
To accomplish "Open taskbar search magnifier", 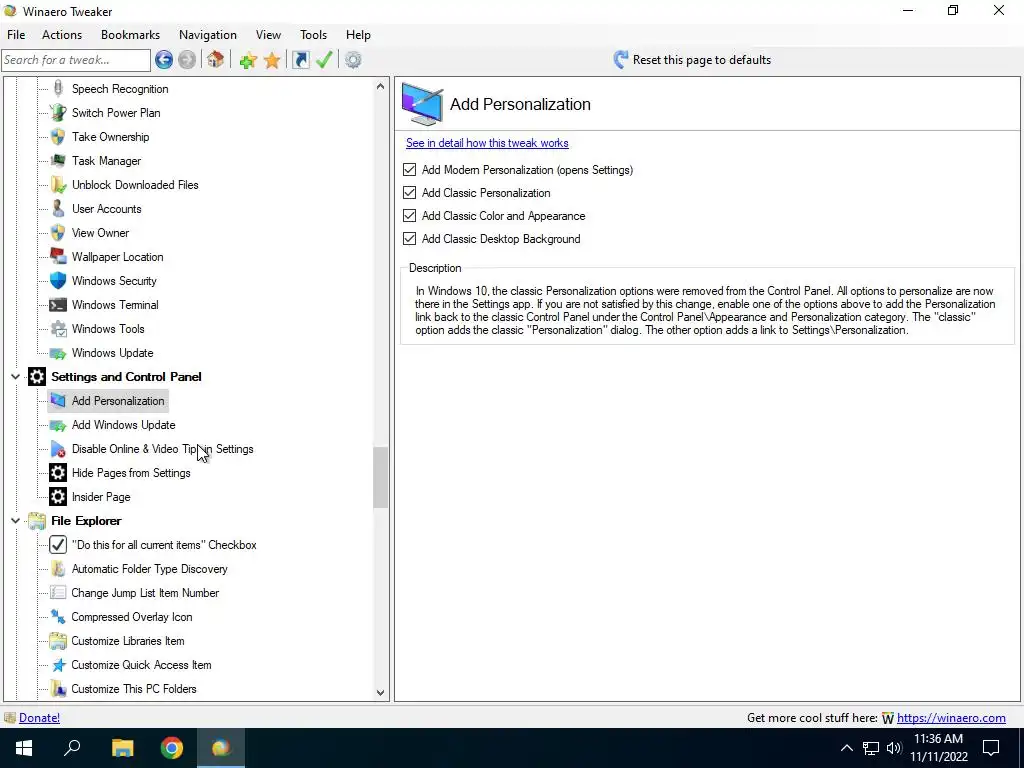I will pyautogui.click(x=72, y=748).
